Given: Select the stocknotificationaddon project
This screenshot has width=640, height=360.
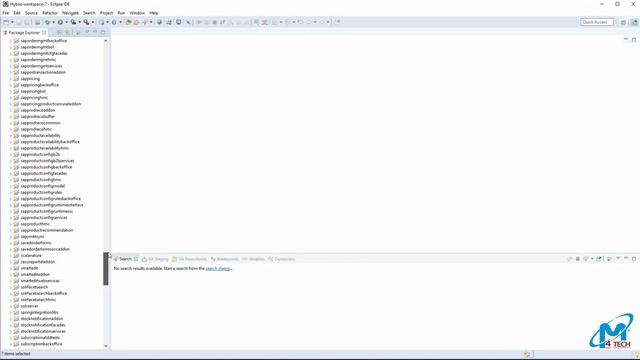Looking at the screenshot, I should click(x=42, y=319).
